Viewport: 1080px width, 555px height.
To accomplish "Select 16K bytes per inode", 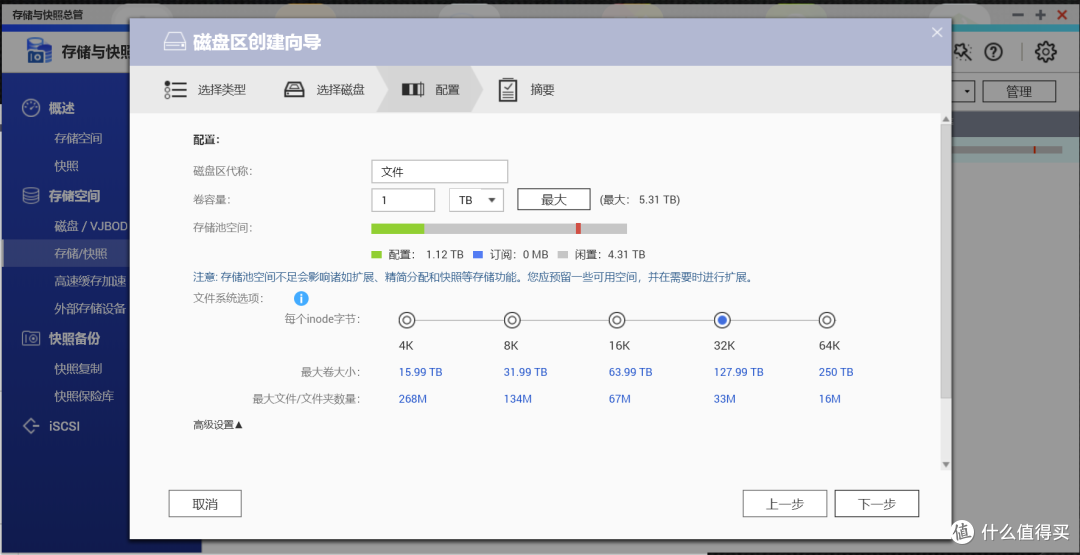I will [617, 320].
